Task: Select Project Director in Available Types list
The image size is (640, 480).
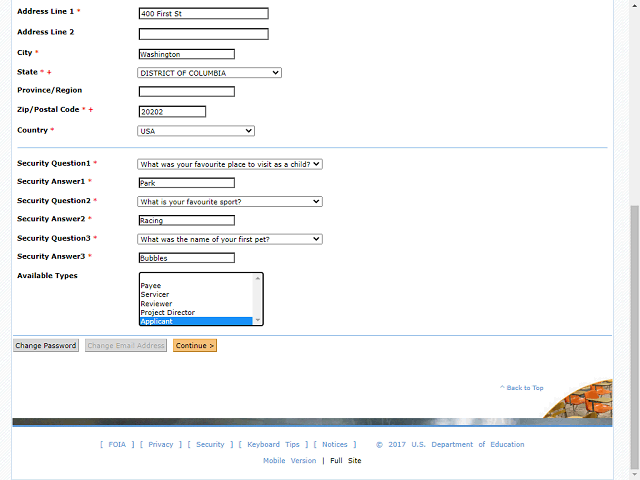Action: tap(196, 313)
